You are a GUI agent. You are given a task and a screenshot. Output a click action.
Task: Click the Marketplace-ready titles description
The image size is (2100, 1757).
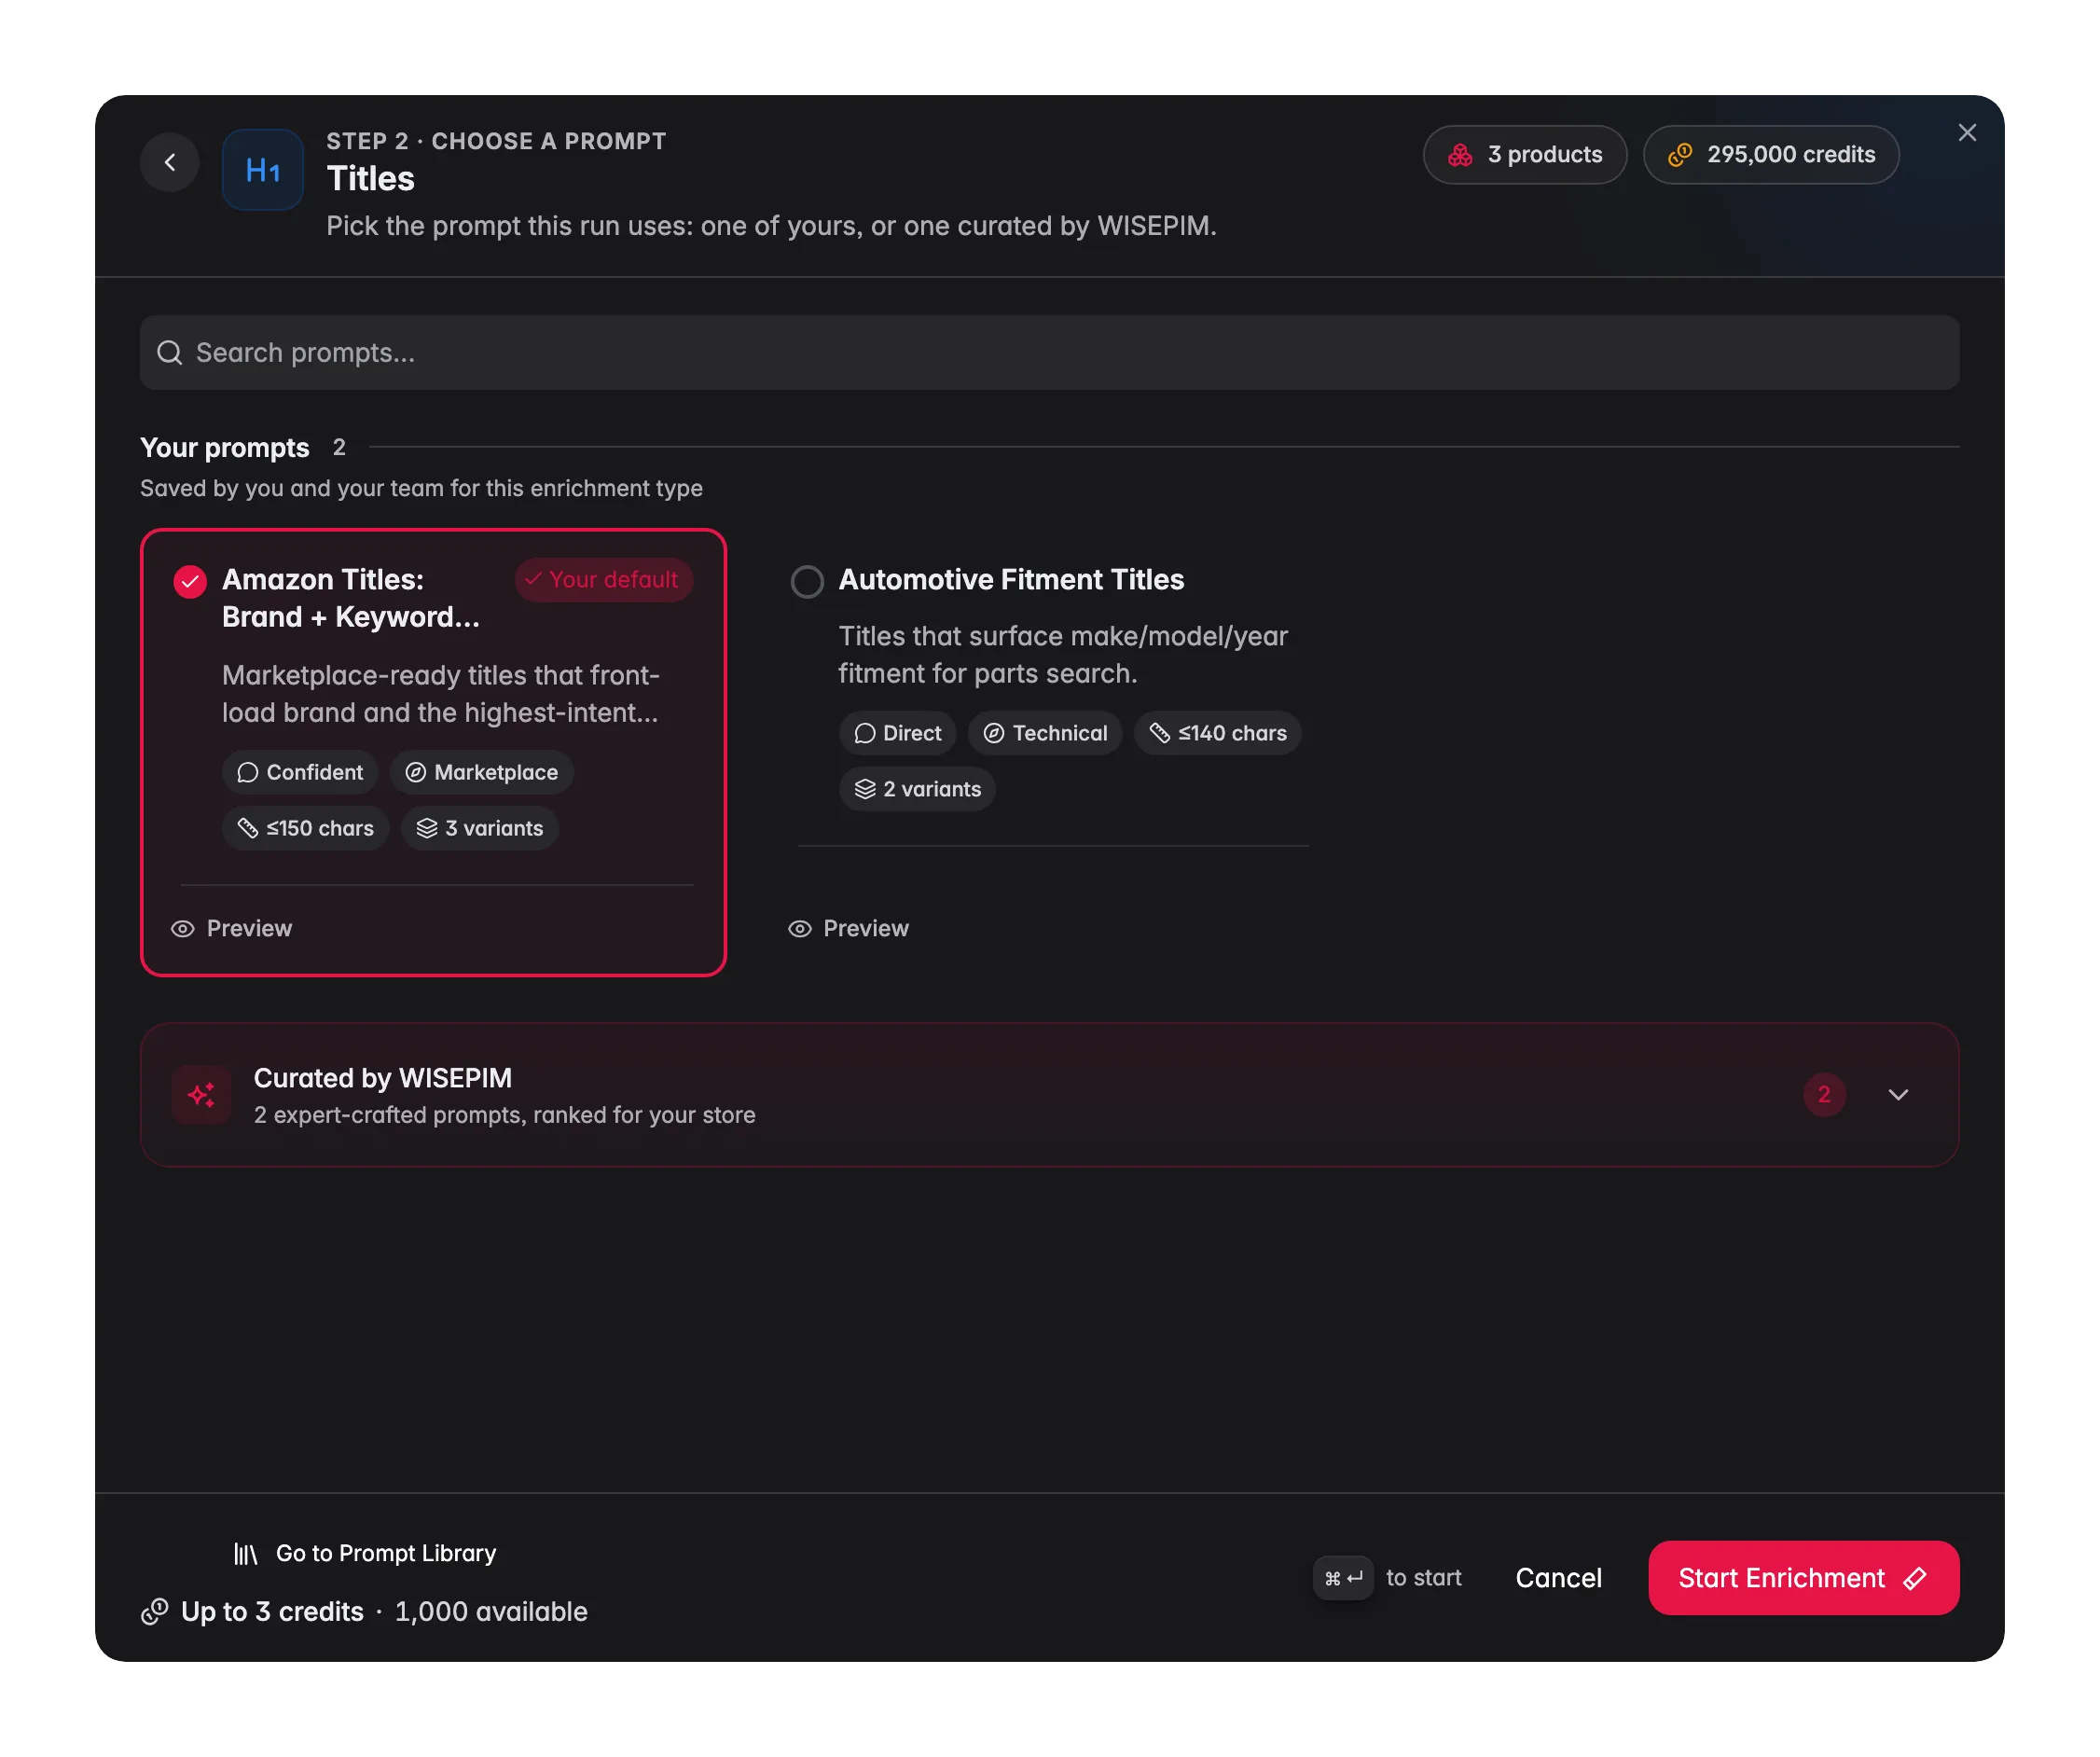click(441, 694)
